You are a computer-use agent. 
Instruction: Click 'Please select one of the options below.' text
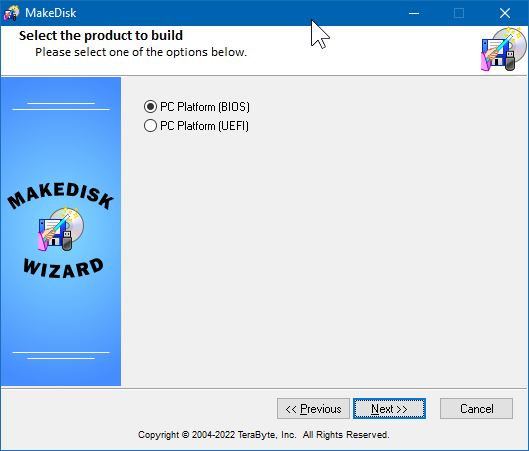click(x=141, y=52)
